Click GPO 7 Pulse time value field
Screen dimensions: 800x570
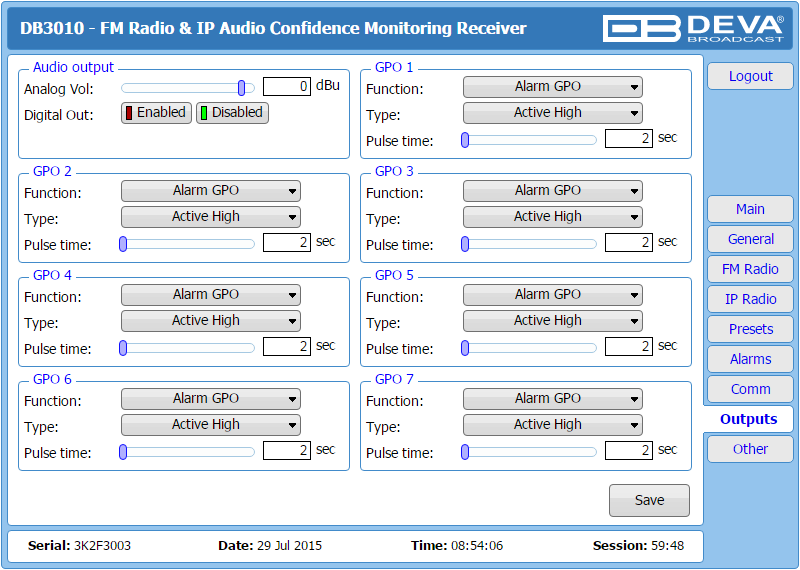629,451
